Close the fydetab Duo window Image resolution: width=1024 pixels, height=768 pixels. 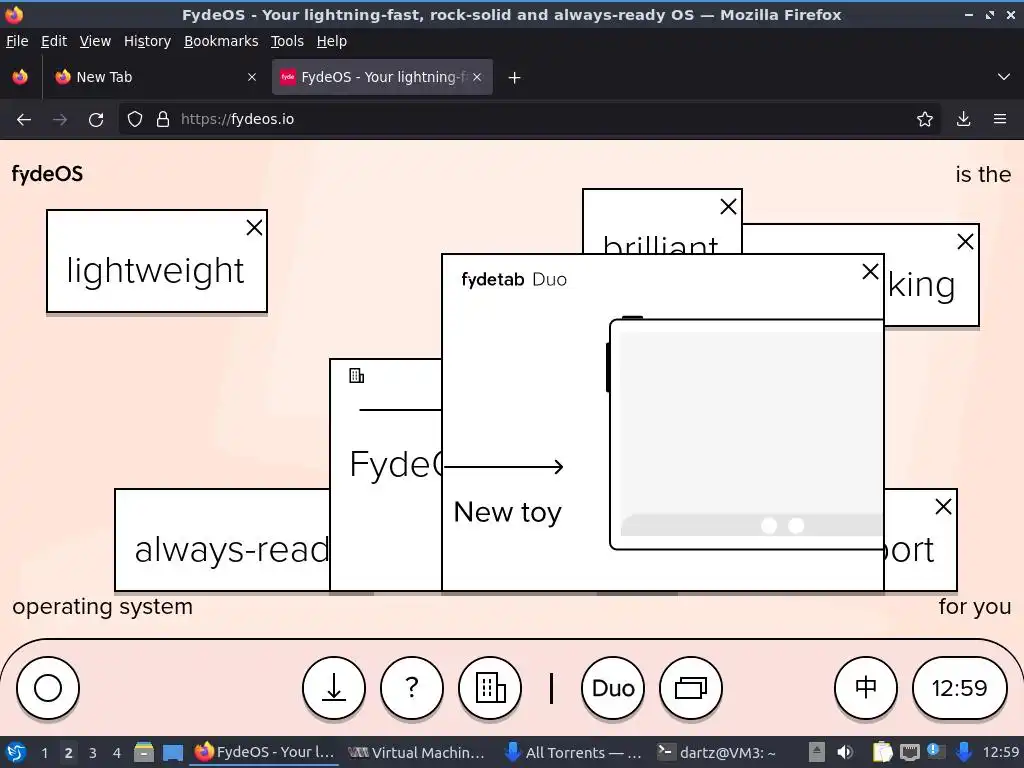pyautogui.click(x=870, y=272)
